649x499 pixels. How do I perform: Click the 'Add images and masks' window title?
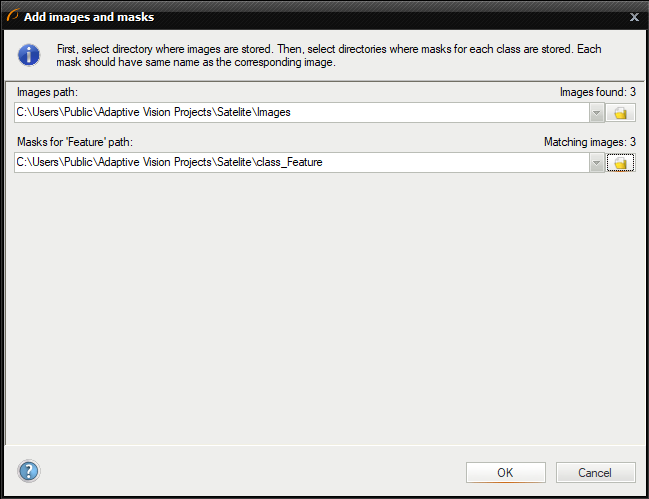89,17
